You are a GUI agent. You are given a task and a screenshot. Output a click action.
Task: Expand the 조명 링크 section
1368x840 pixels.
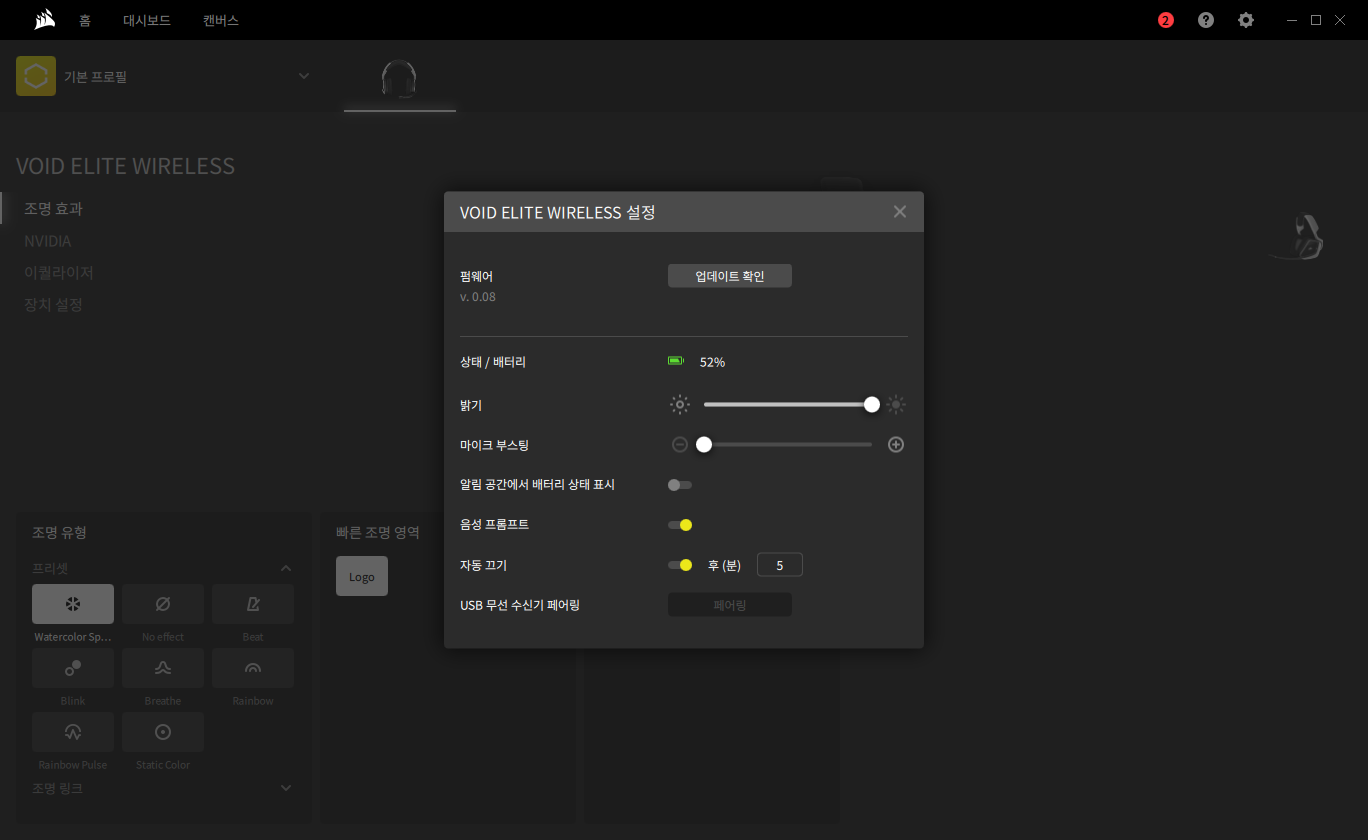[286, 788]
